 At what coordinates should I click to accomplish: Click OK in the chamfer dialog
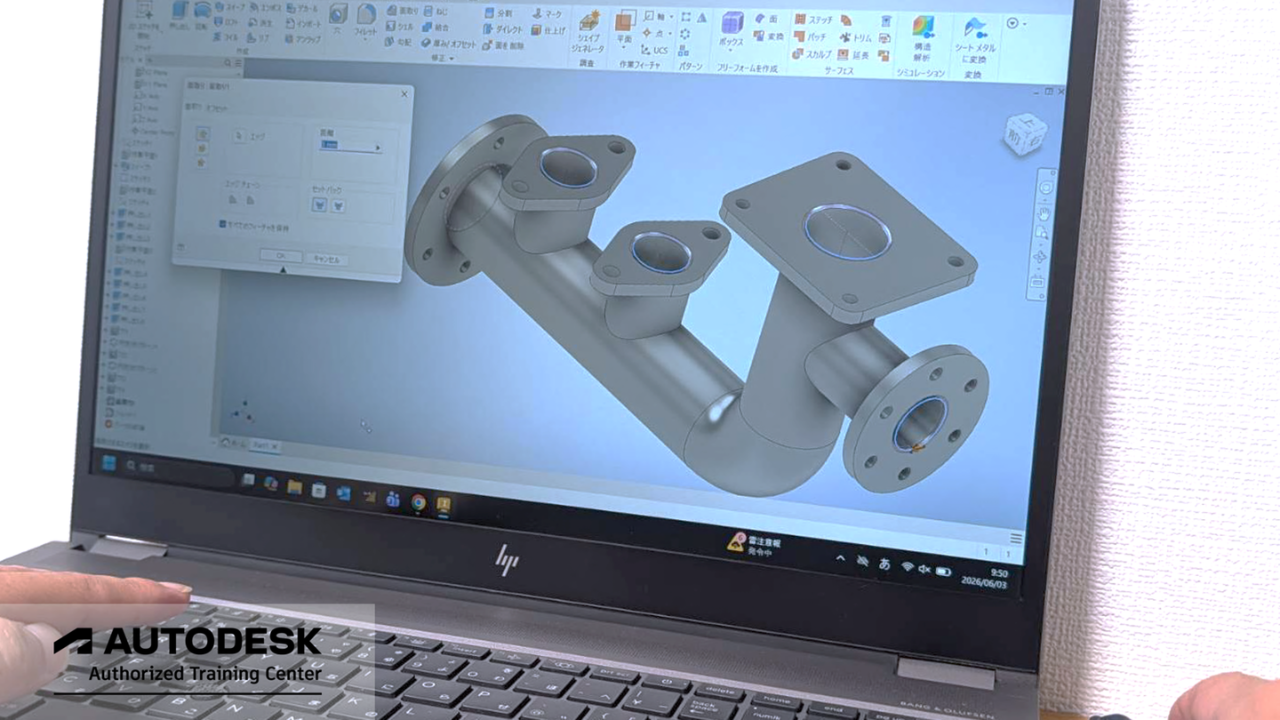[281, 256]
